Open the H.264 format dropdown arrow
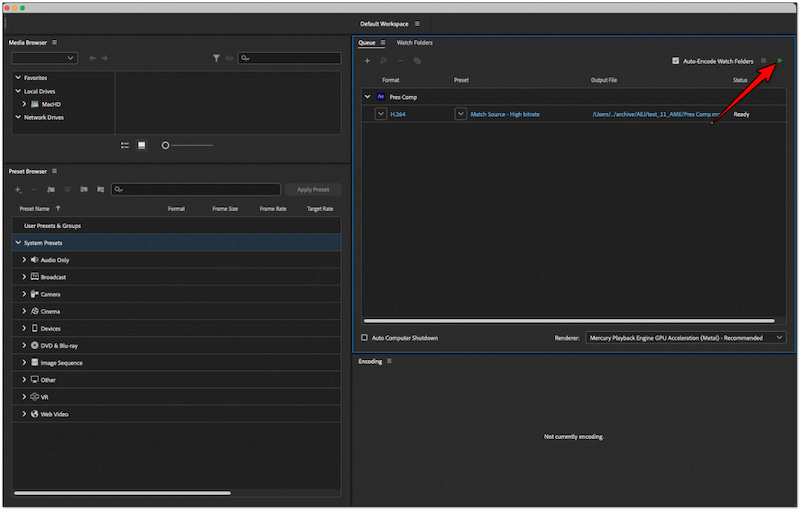The width and height of the screenshot is (800, 510). coord(380,114)
